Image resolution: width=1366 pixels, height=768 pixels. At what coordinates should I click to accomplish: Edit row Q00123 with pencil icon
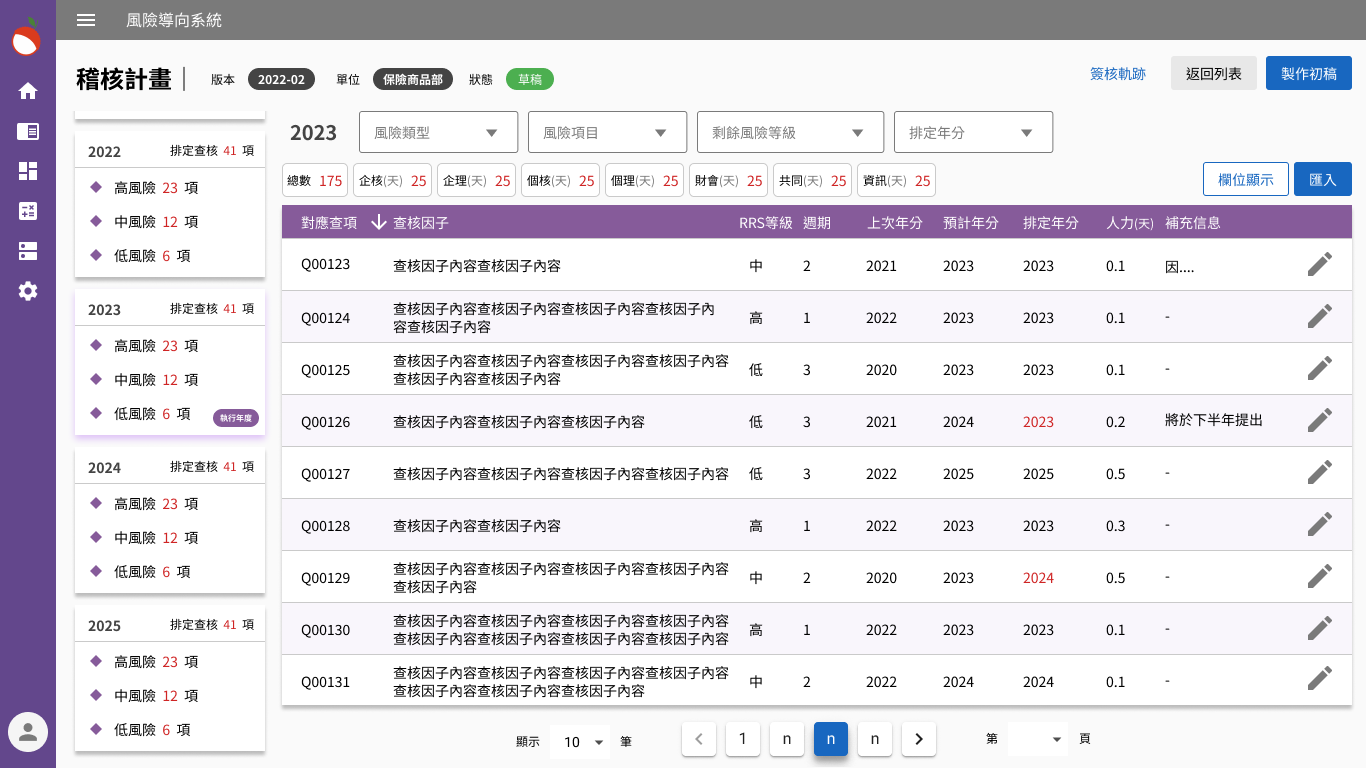(1319, 265)
